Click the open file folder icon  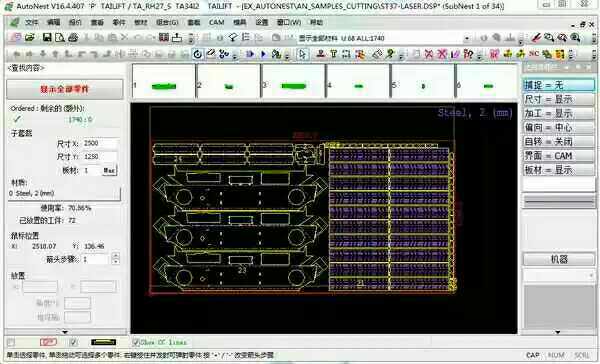[x=30, y=38]
